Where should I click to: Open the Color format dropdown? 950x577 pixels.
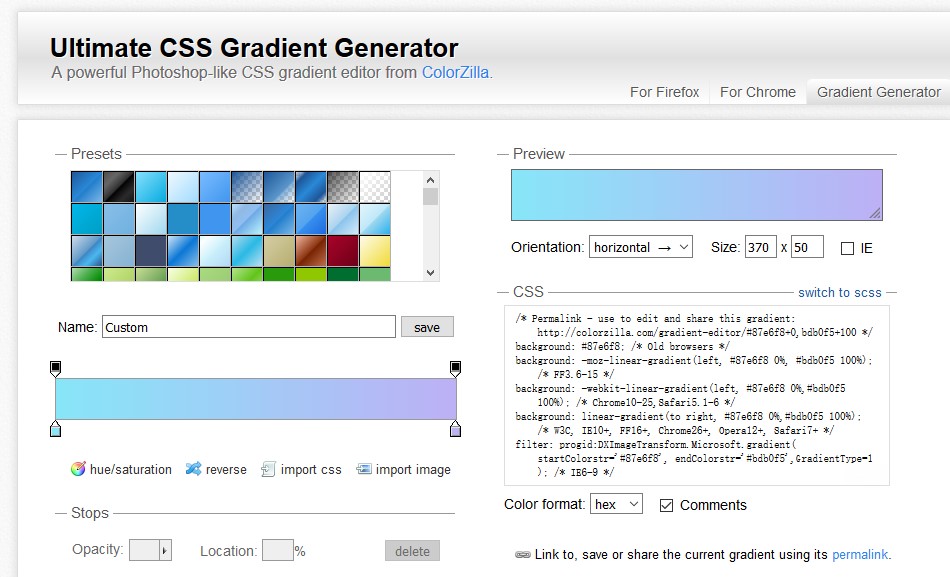(x=616, y=505)
